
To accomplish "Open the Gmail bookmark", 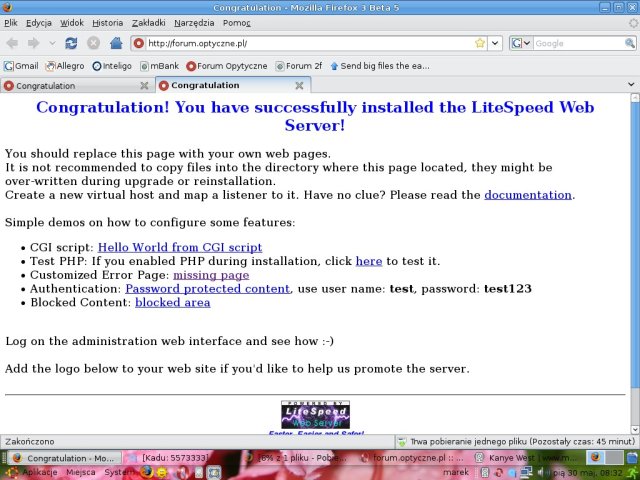I will point(21,66).
